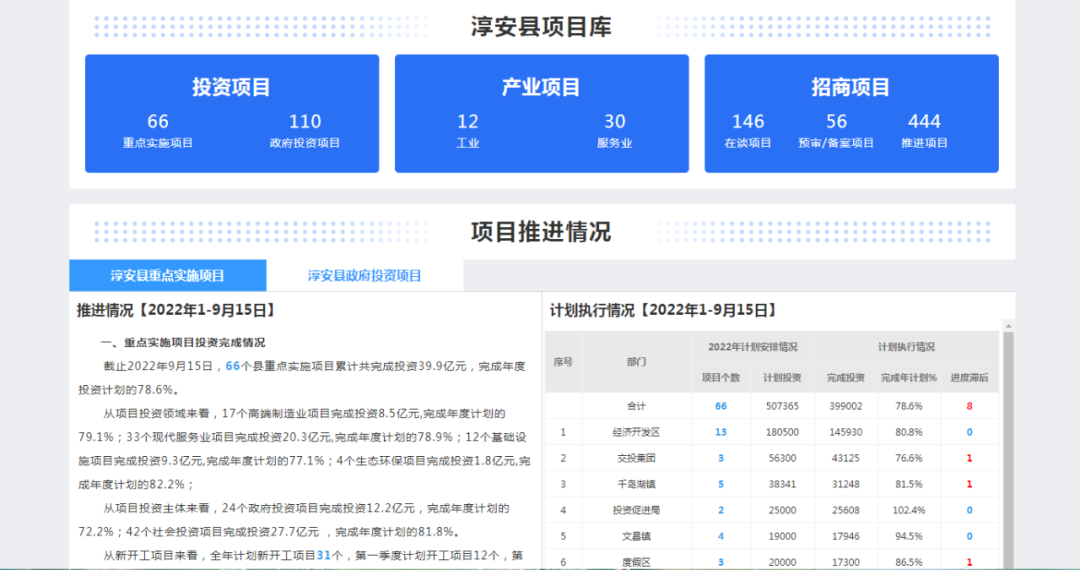Screen dimensions: 1080x570
Task: Click the red 8 进度滞后 in 合计 row
Action: [x=969, y=406]
